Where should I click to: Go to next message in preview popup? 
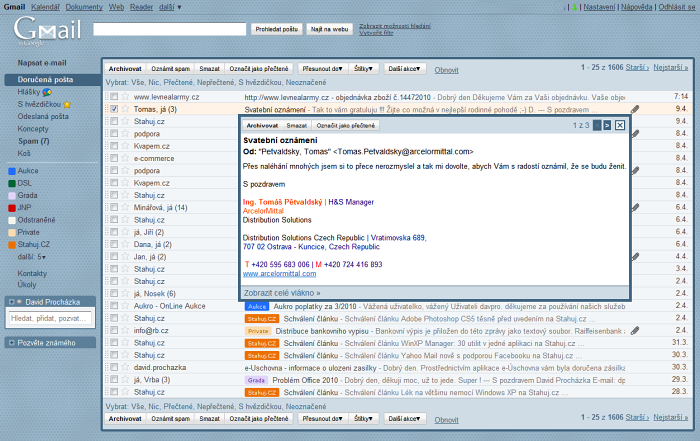tap(607, 125)
